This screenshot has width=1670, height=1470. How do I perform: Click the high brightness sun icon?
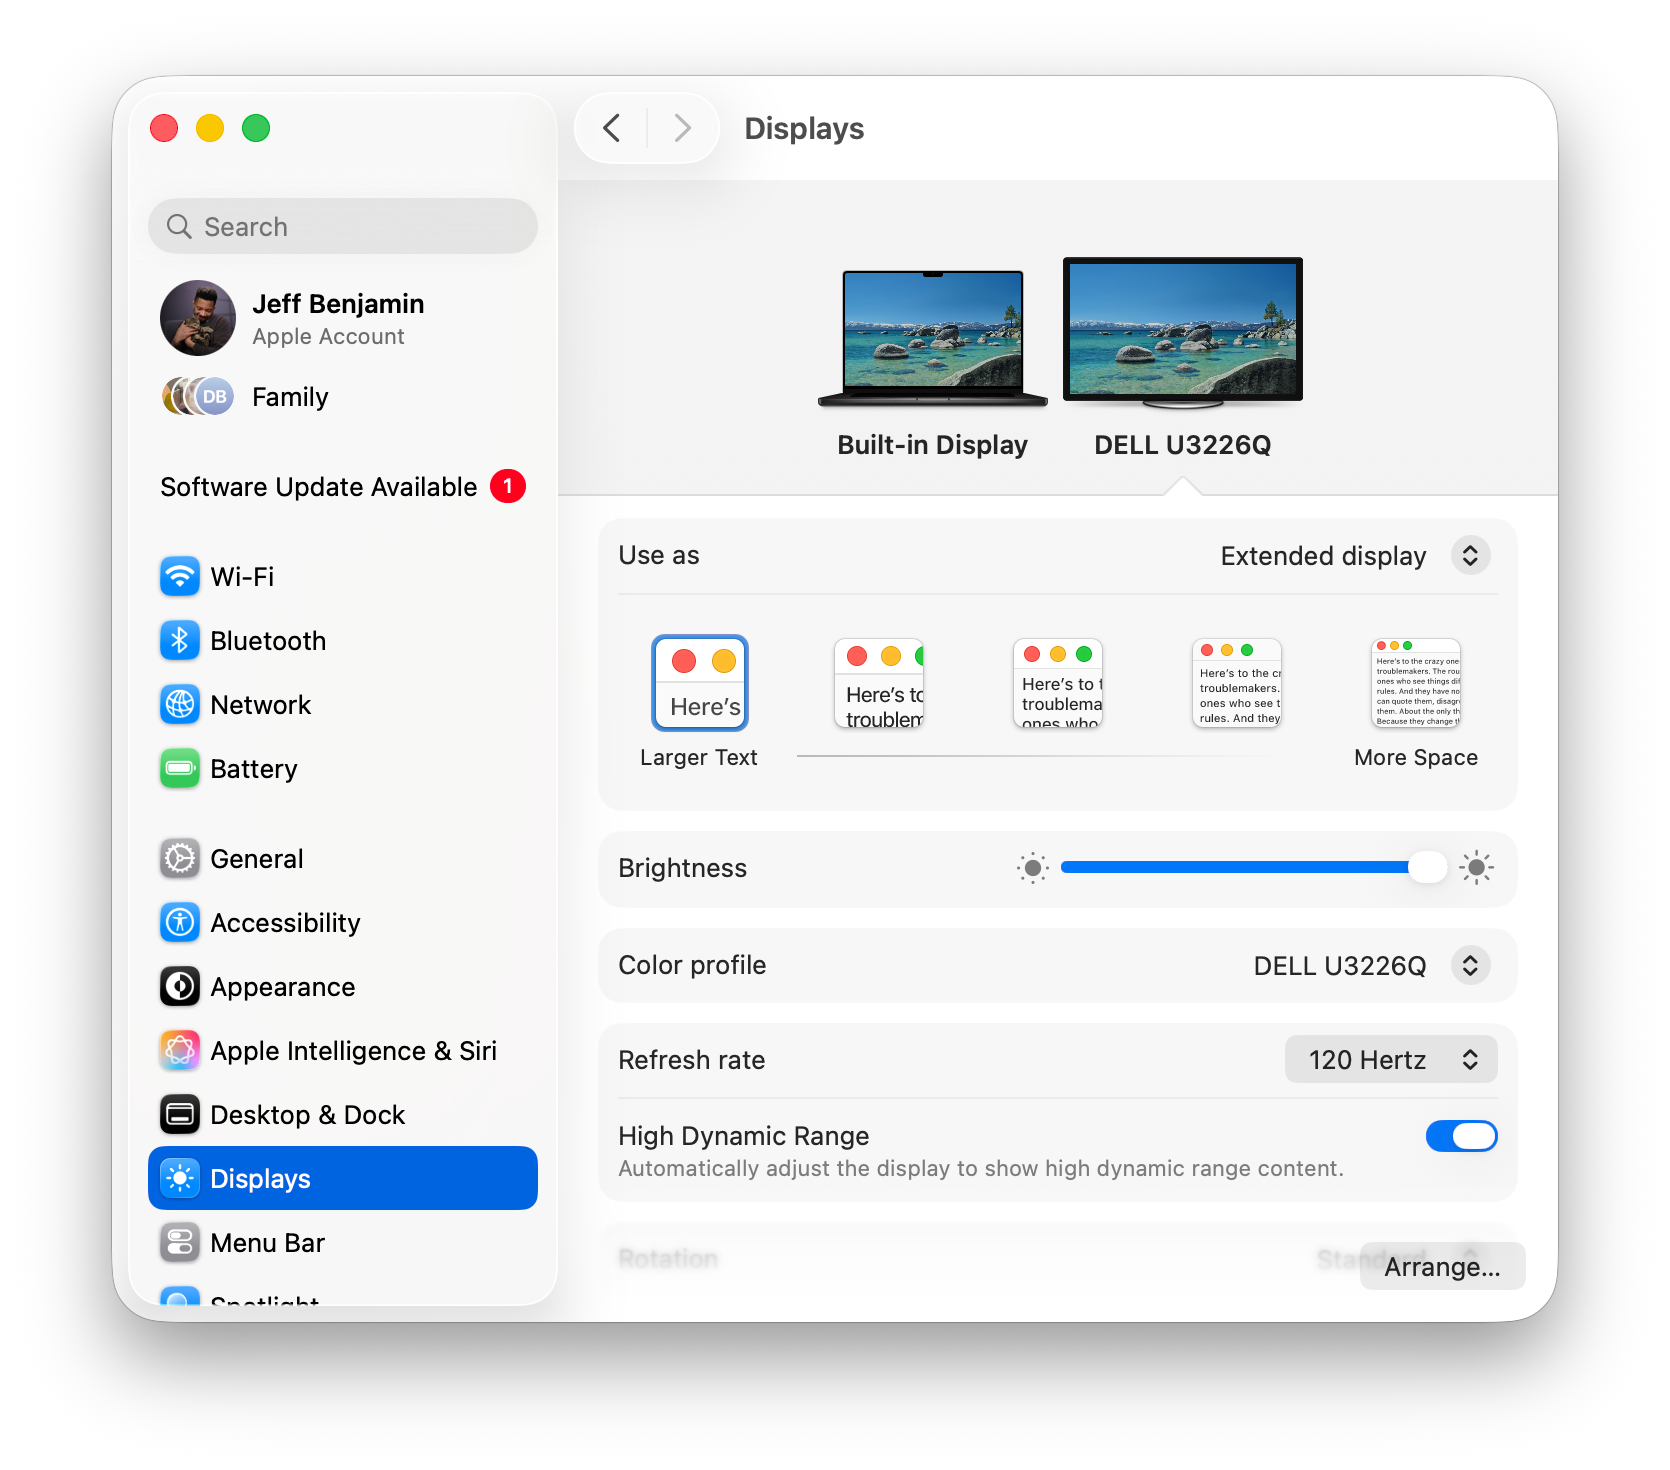coord(1476,868)
